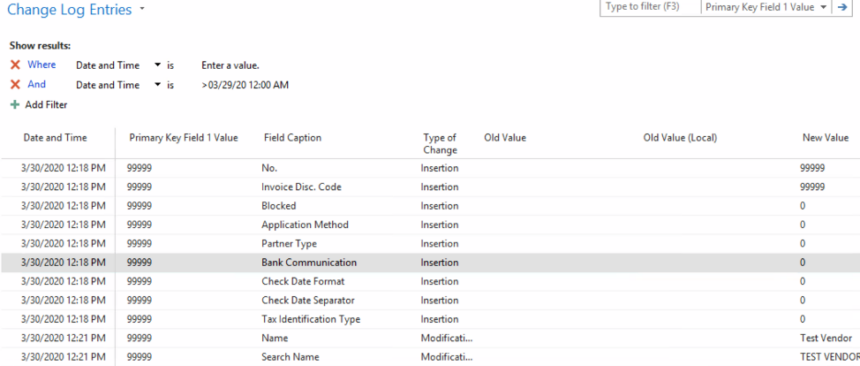Select the Tax Identification Type cell

coord(310,319)
